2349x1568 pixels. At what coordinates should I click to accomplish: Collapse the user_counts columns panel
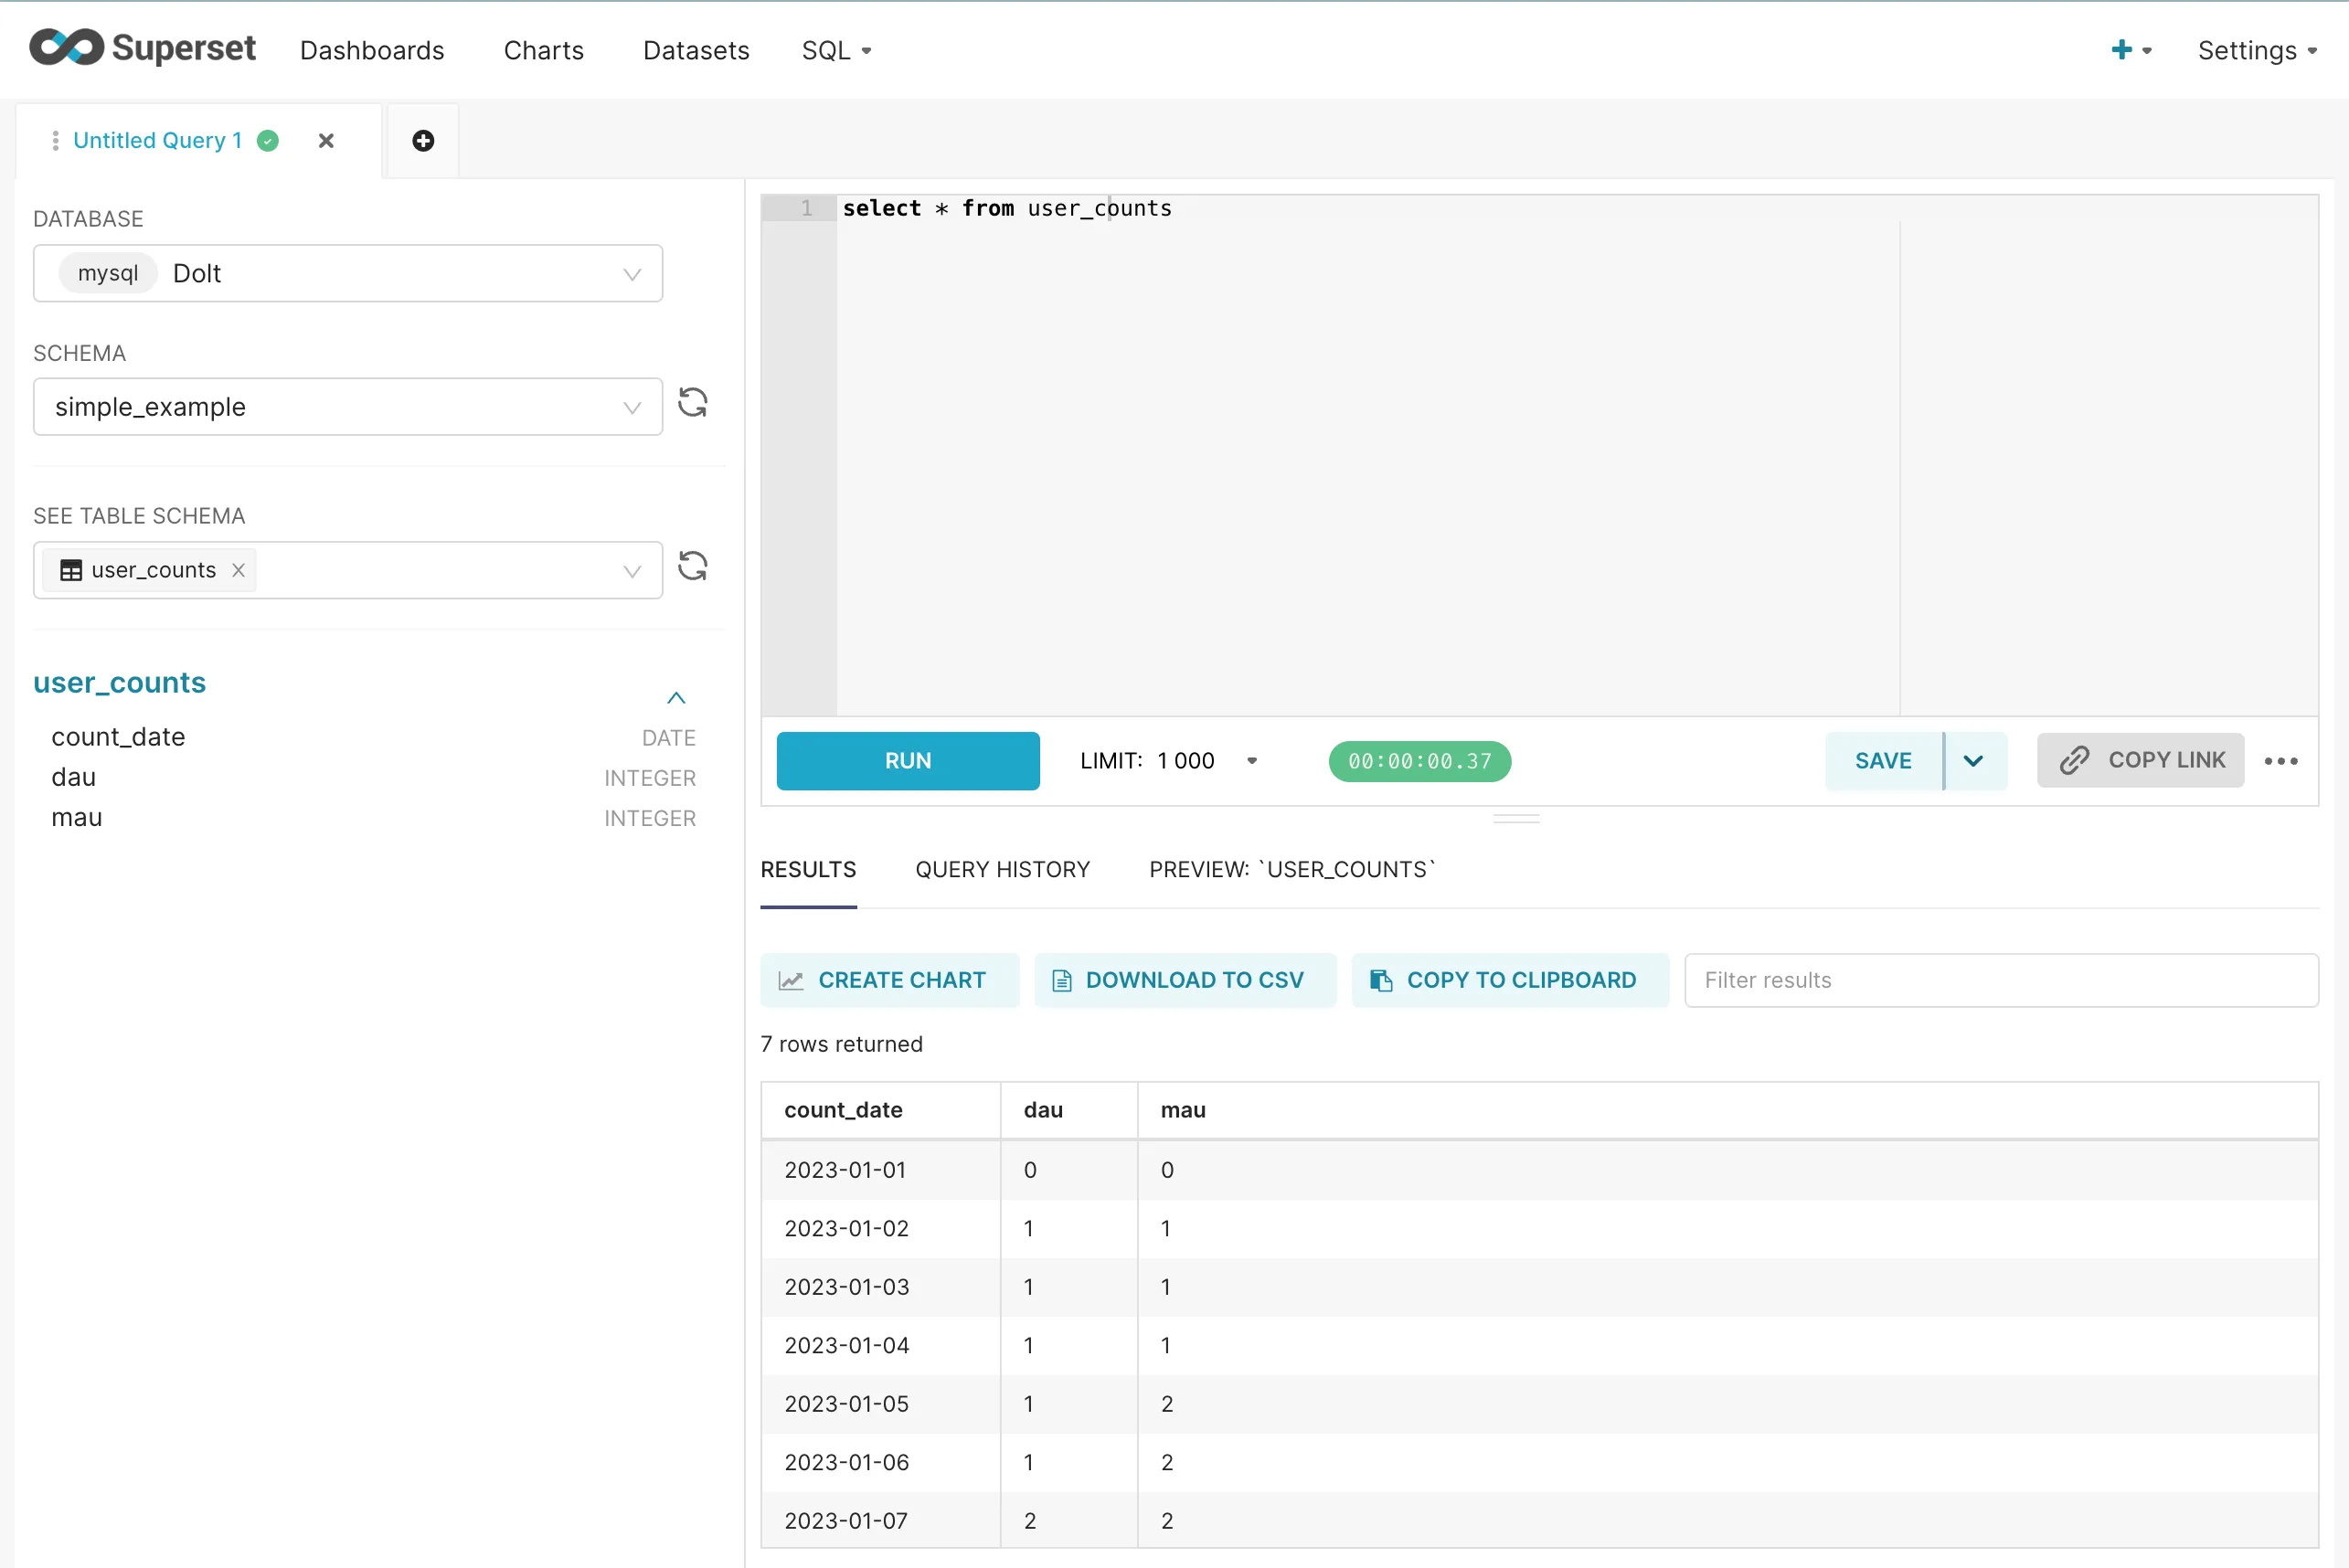tap(677, 697)
